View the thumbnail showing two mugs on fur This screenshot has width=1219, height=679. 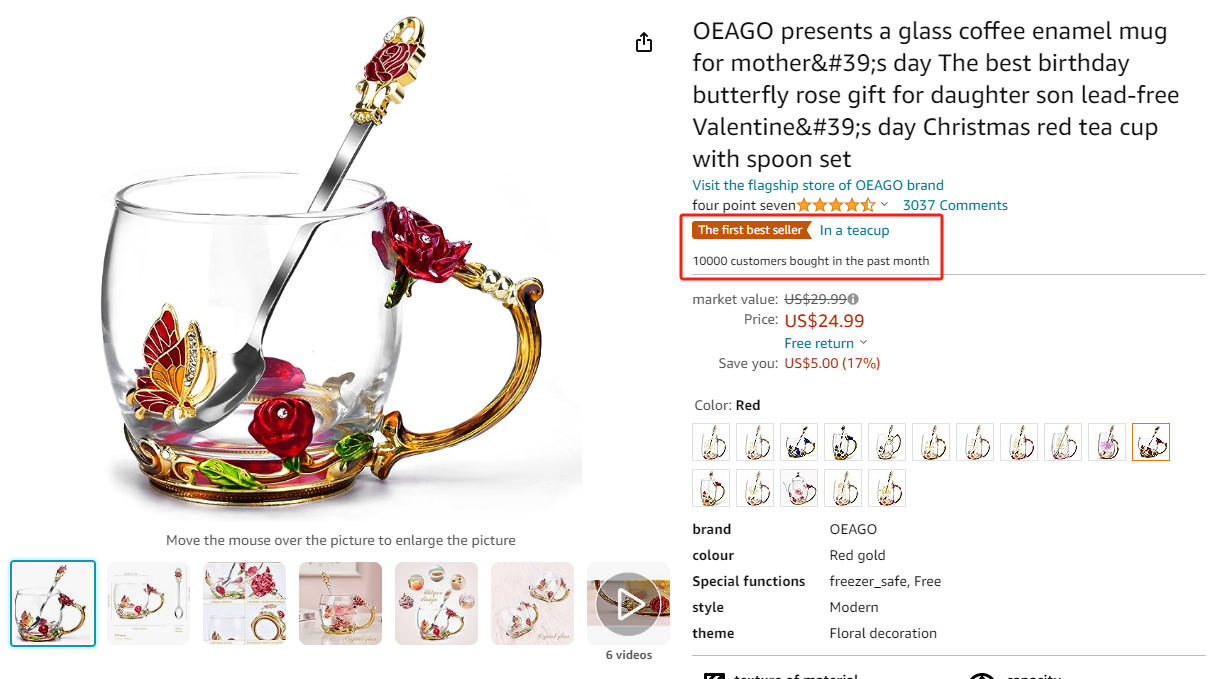point(531,603)
